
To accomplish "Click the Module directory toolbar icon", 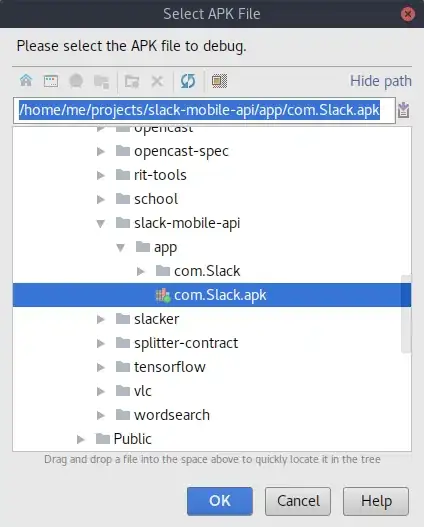I will point(101,81).
